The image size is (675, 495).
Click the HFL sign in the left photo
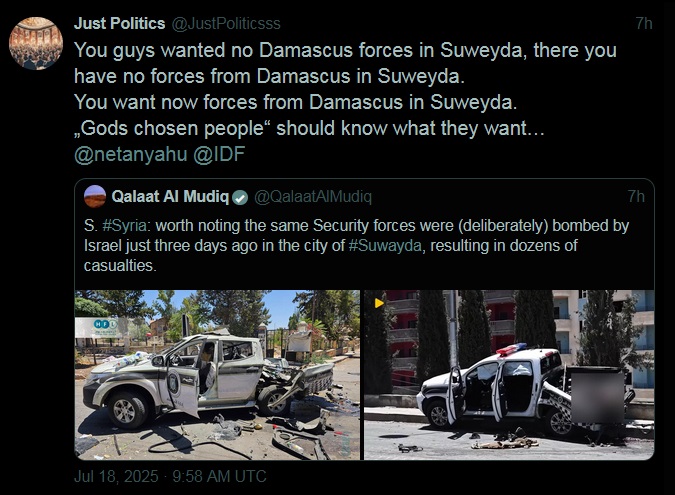[x=102, y=328]
